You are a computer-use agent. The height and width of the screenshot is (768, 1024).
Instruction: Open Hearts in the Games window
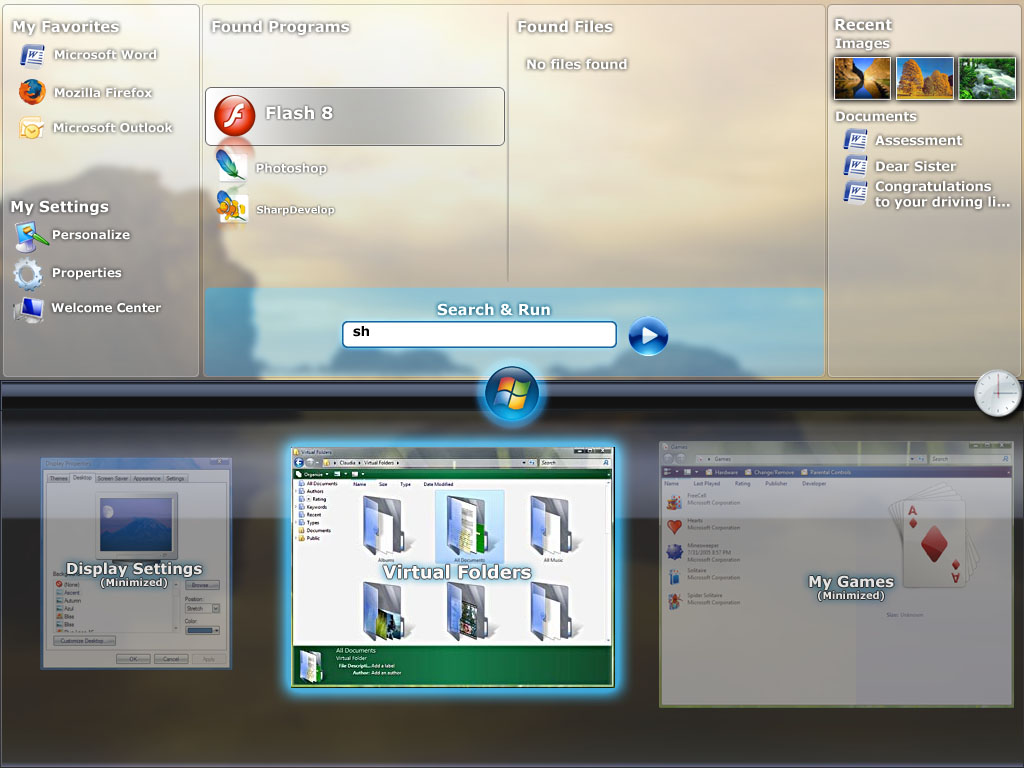point(703,524)
